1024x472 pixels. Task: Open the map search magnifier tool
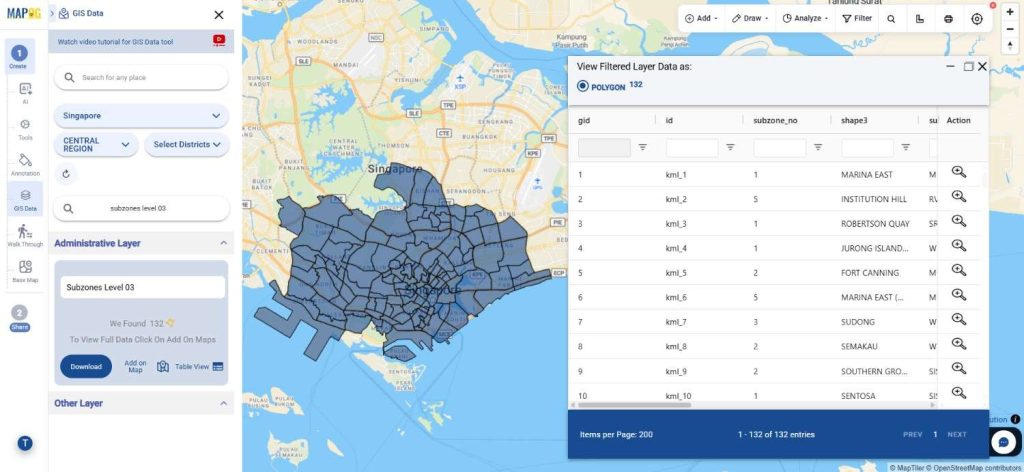tap(891, 19)
